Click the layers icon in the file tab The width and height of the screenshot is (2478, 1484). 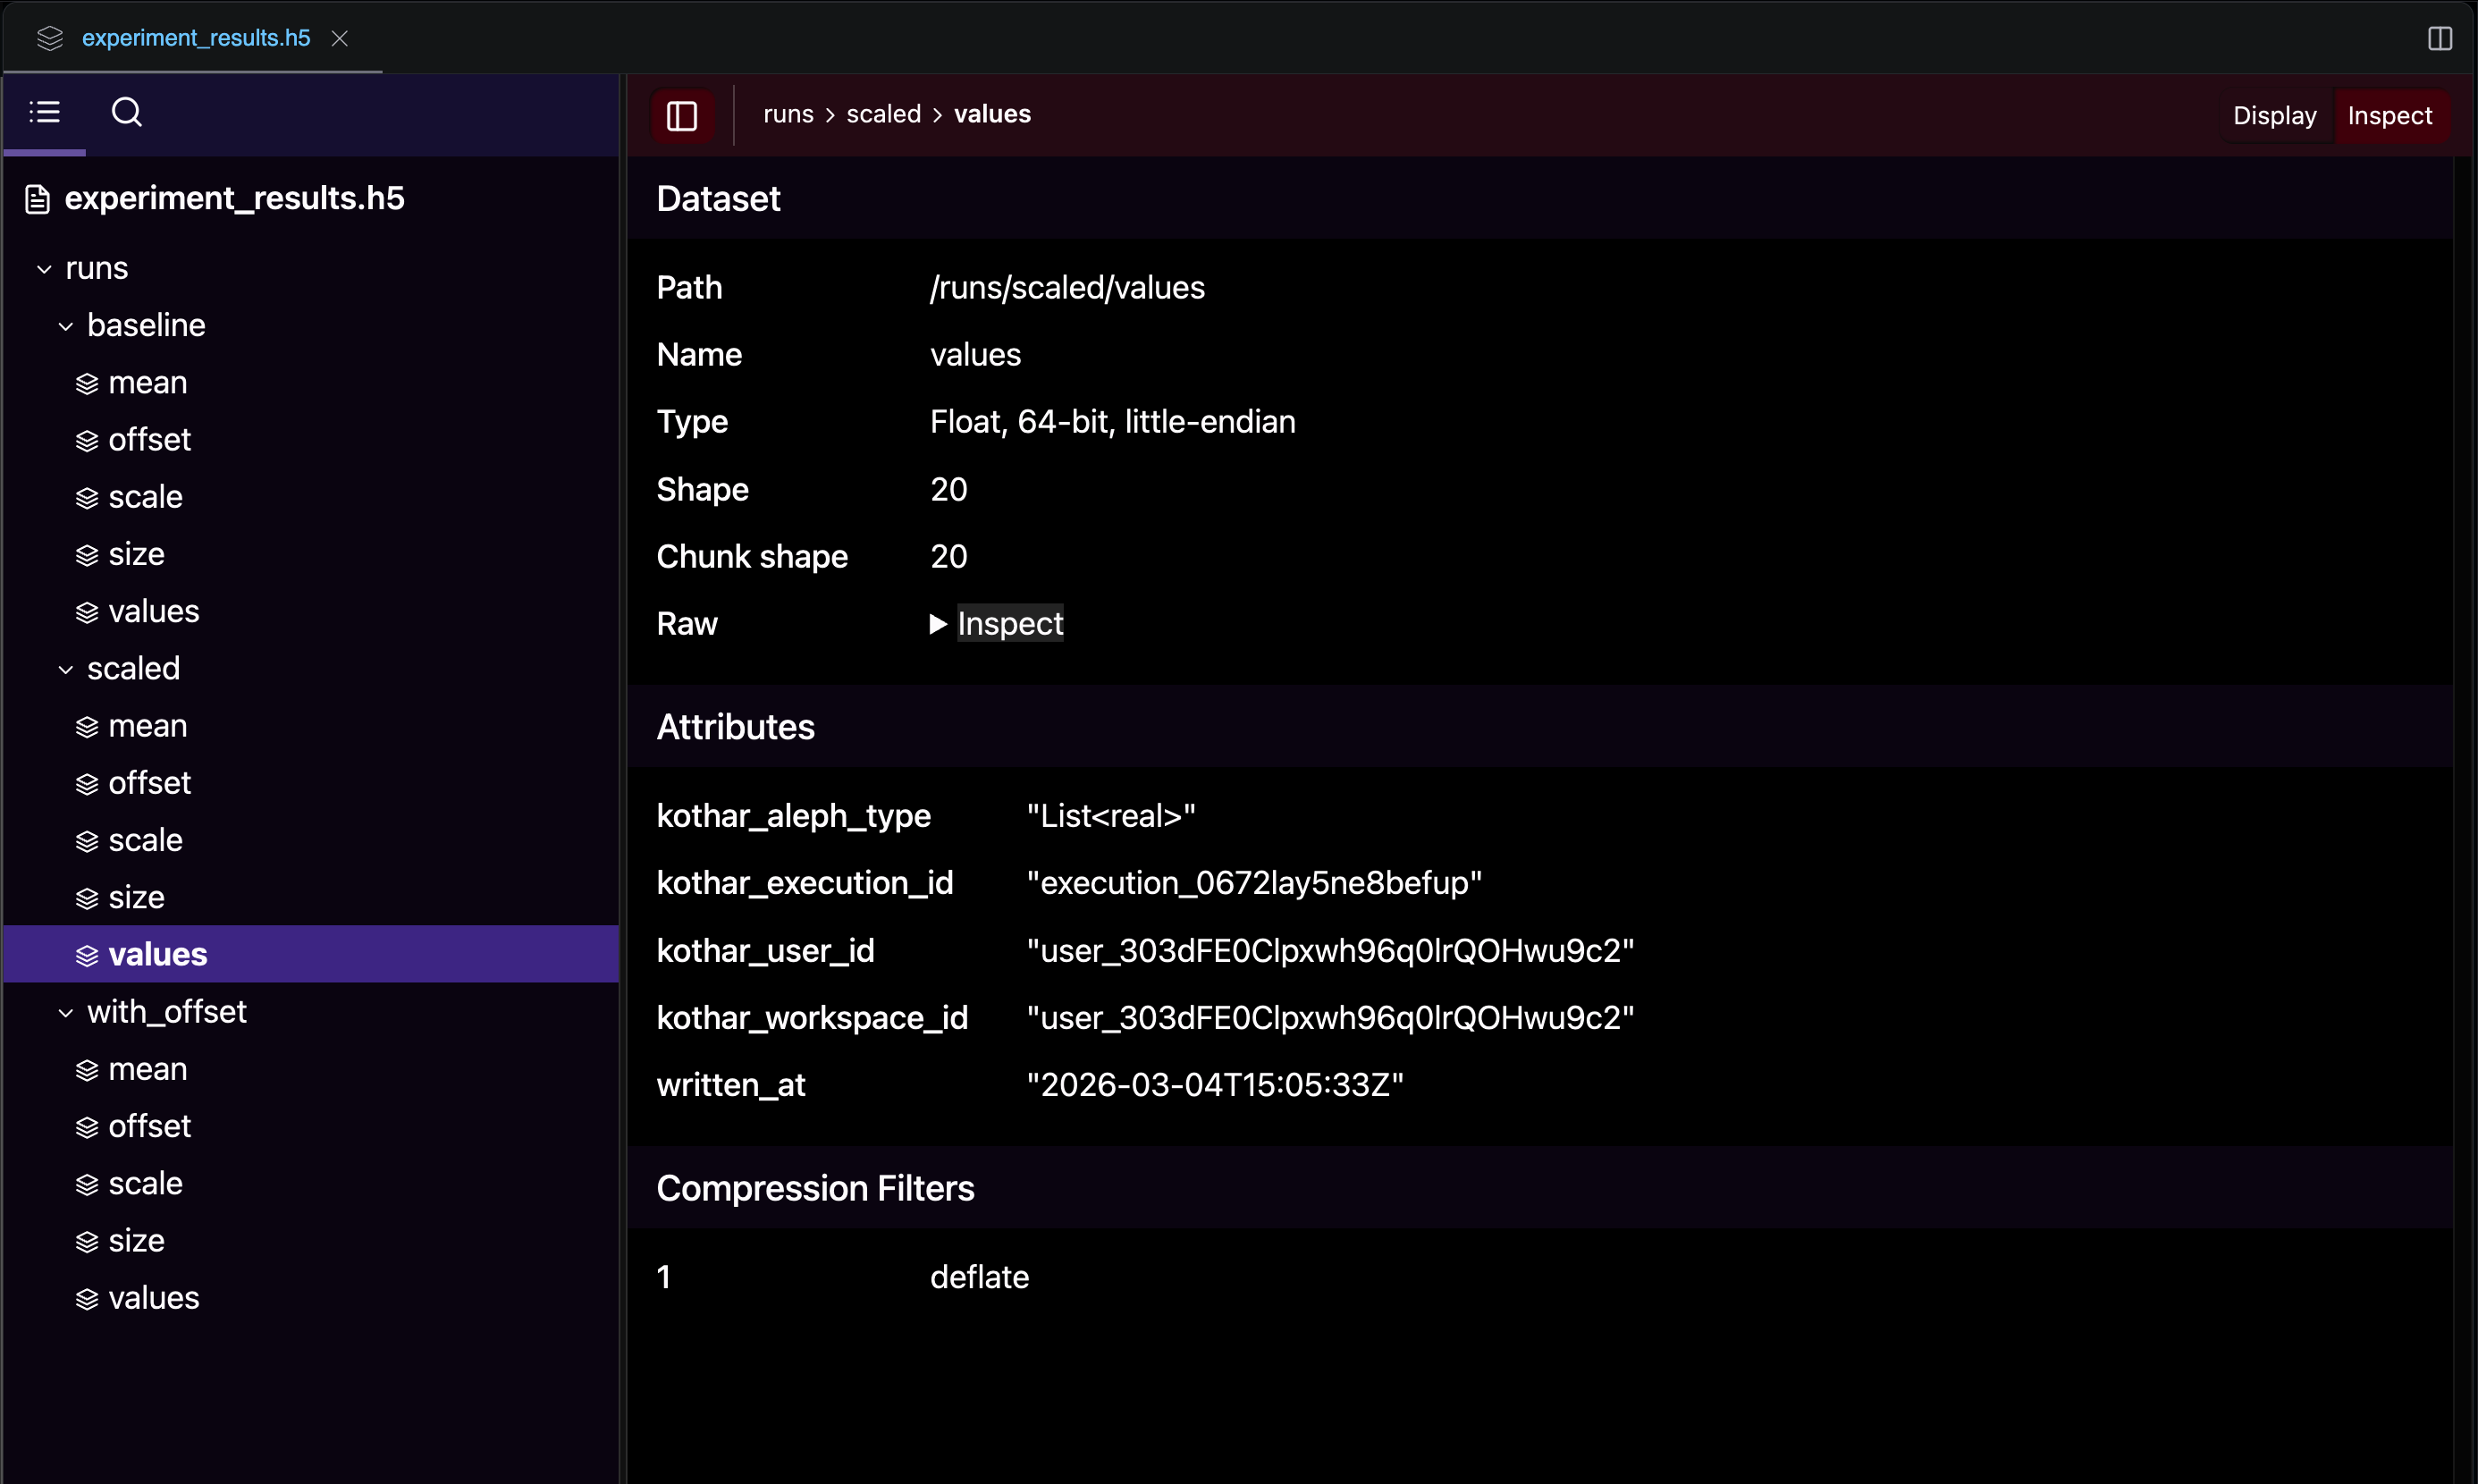pos(50,38)
